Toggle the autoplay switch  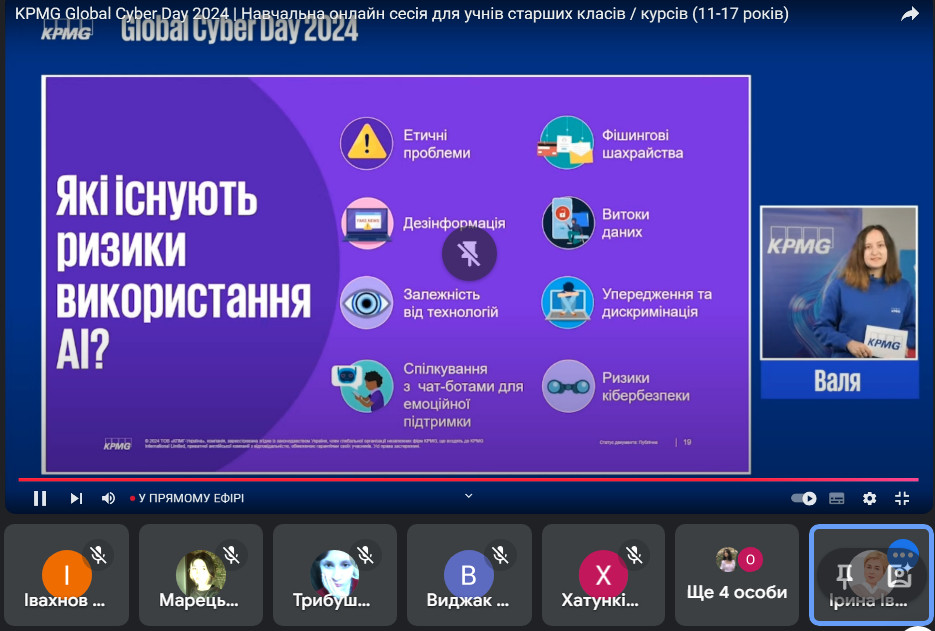(803, 498)
